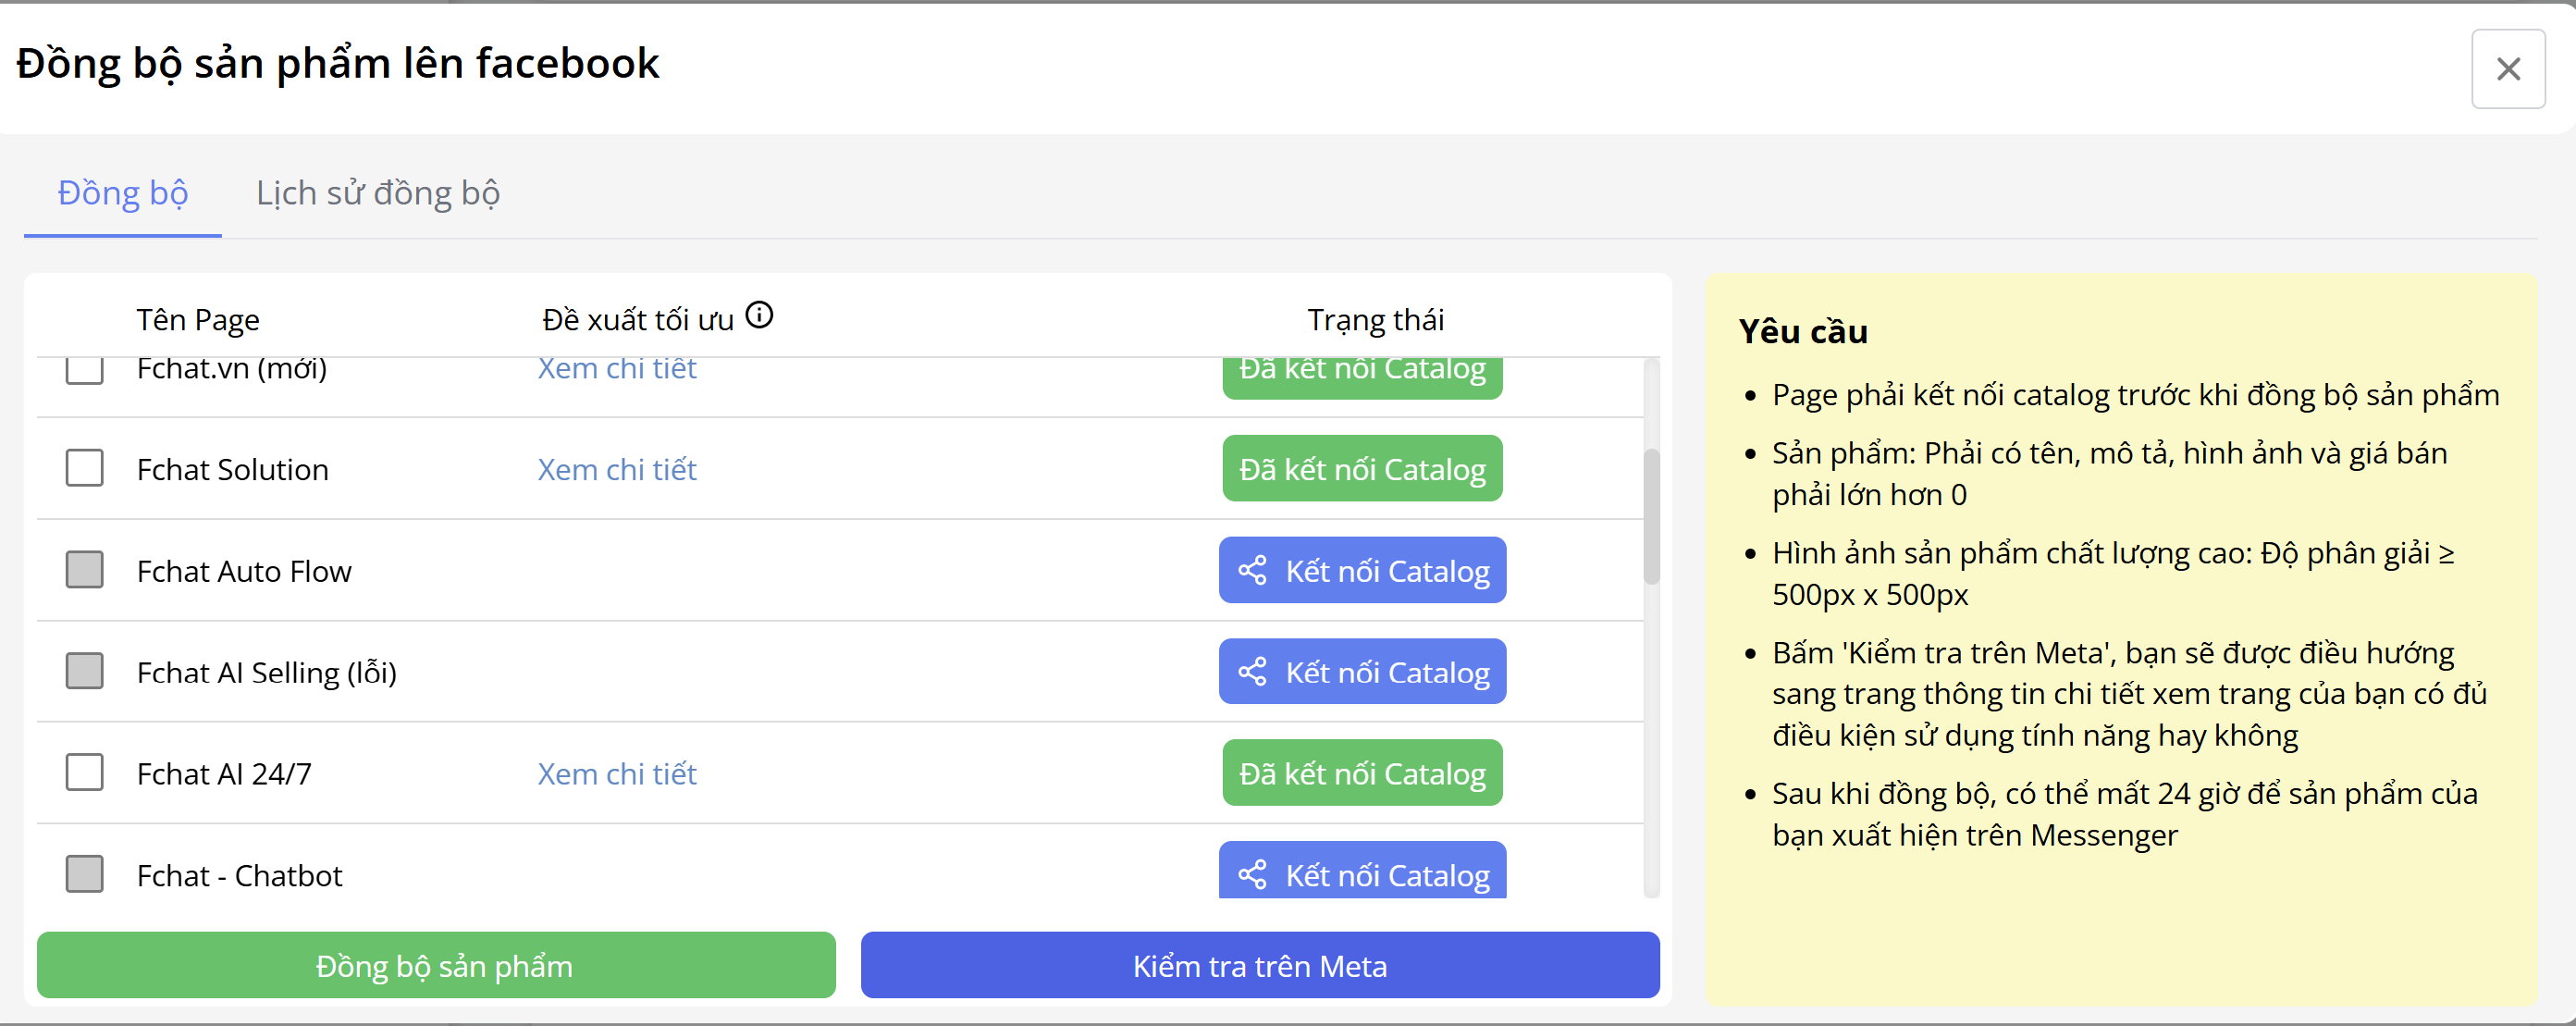Tick the Fchat.vn (mới) checkbox
This screenshot has height=1026, width=2576.
coord(85,371)
